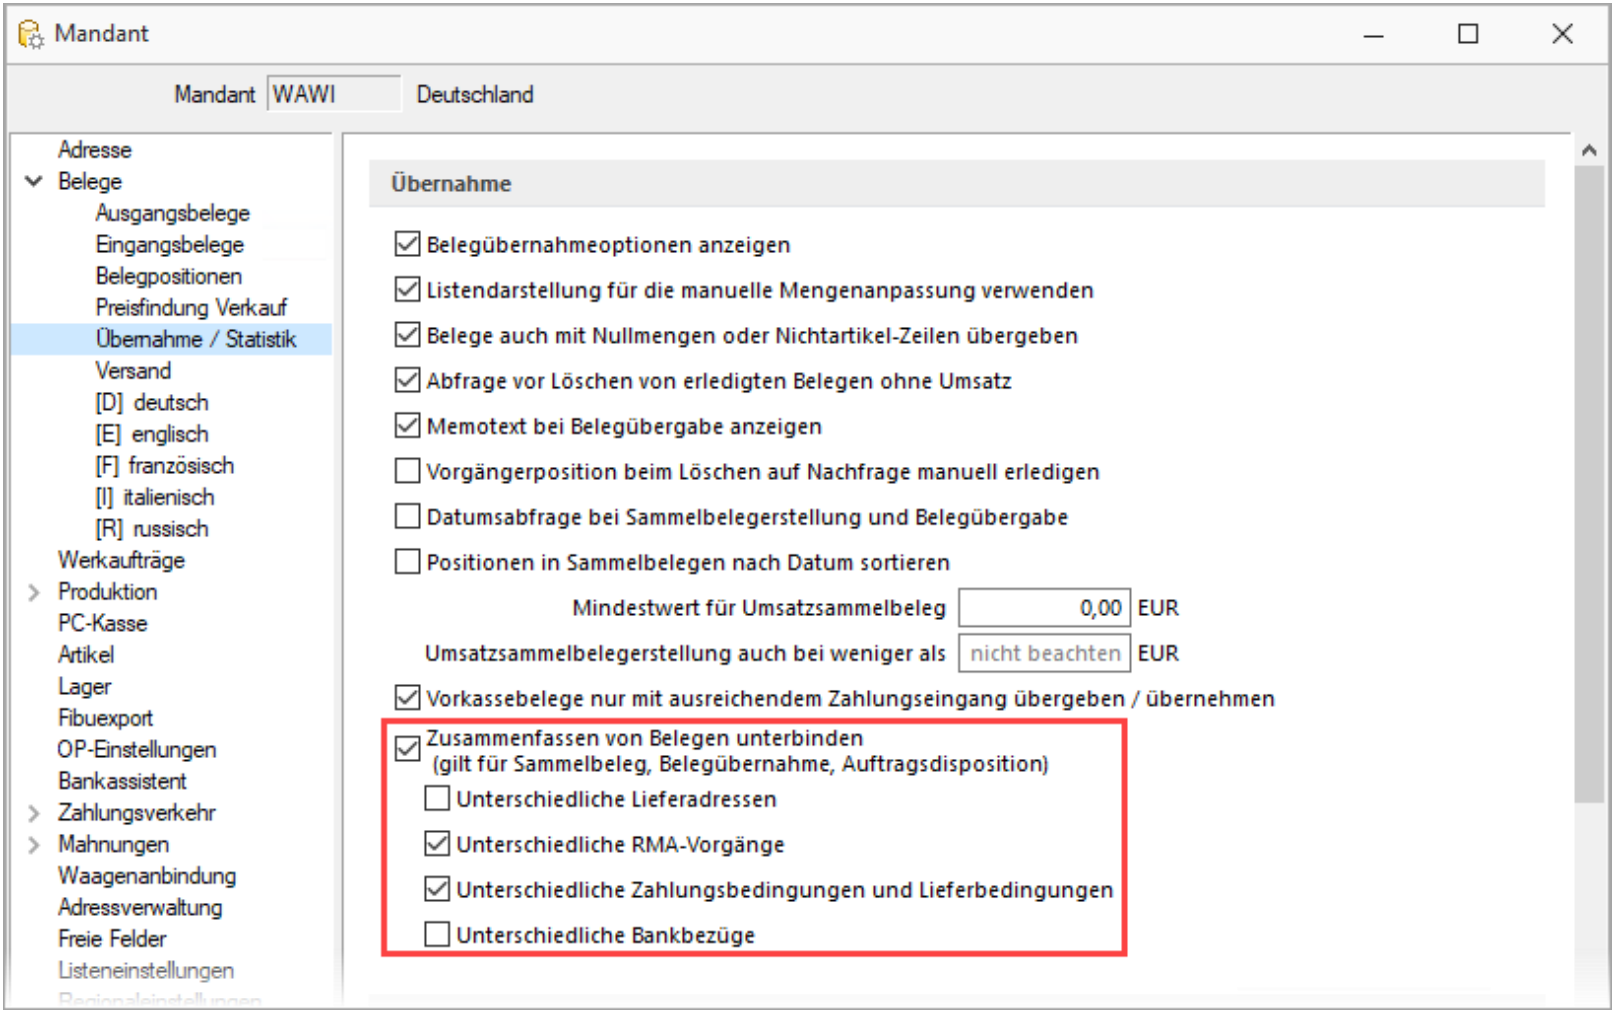
Task: Select Bankassistent tree entry
Action: [x=122, y=781]
